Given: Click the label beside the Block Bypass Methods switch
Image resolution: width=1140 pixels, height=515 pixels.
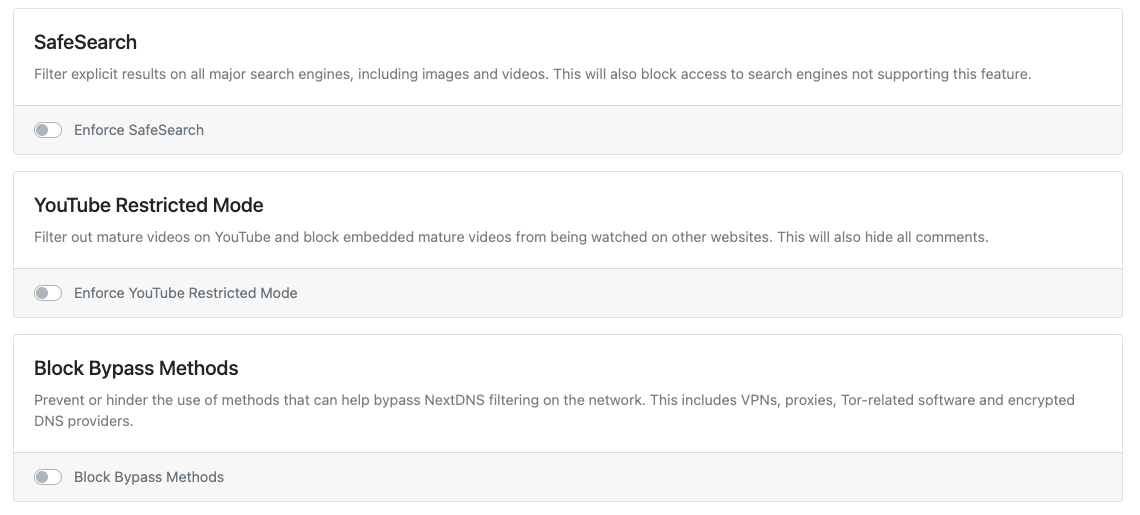Looking at the screenshot, I should coord(149,477).
